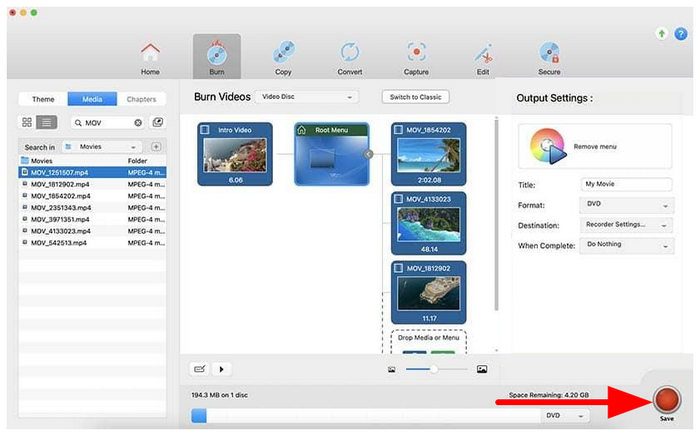
Task: Select the MOV_1812902 video tile
Action: [x=429, y=292]
